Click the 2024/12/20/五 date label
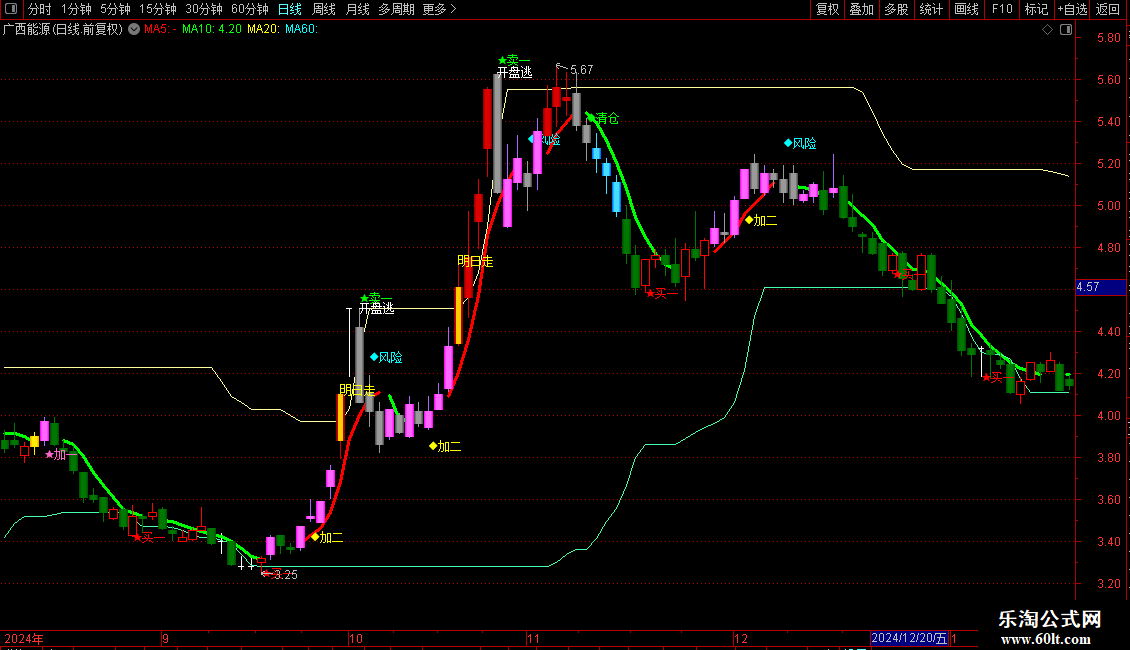The width and height of the screenshot is (1130, 650). click(909, 638)
